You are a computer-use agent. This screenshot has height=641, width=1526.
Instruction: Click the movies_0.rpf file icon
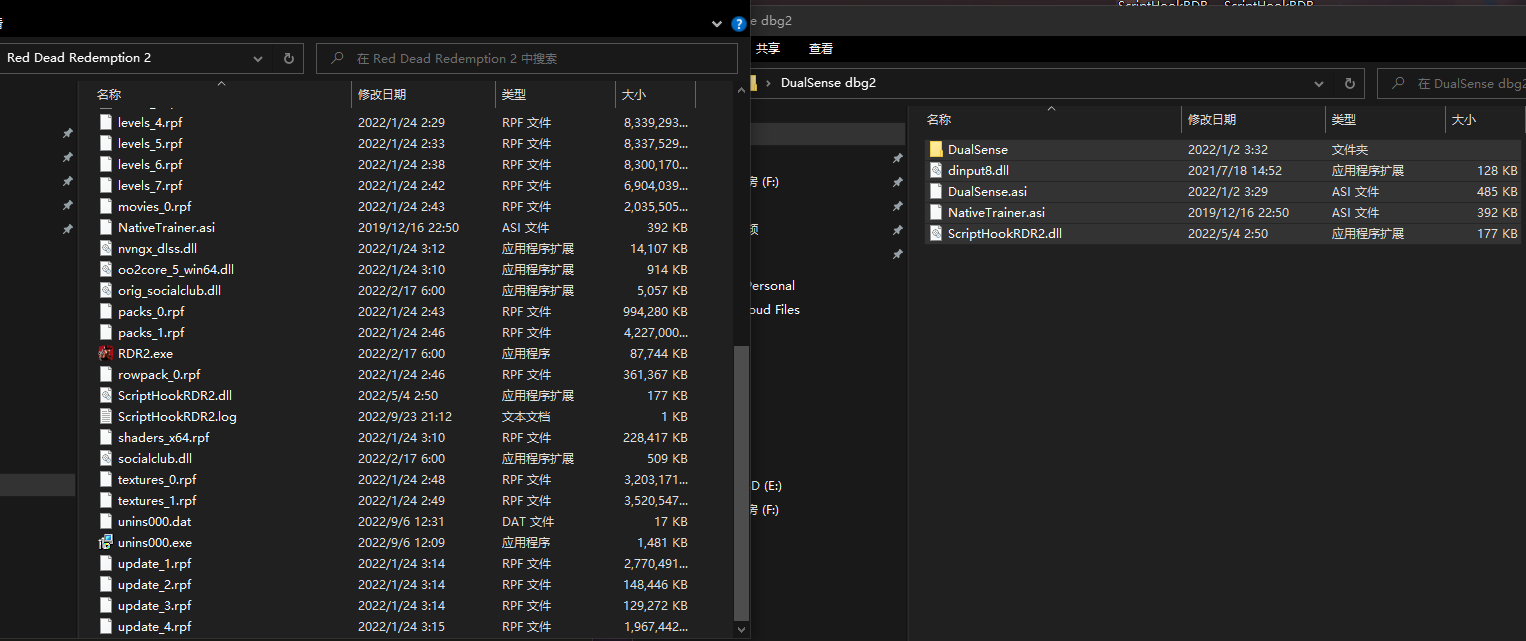[x=106, y=206]
